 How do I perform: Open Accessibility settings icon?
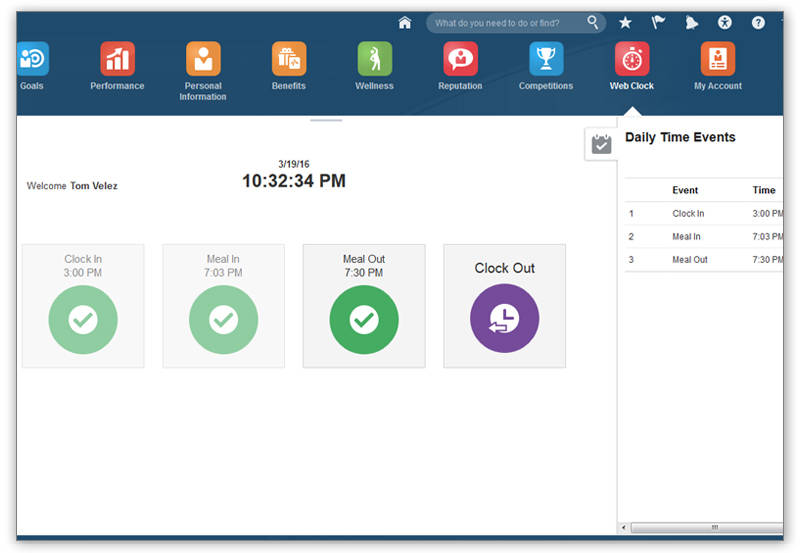coord(725,23)
